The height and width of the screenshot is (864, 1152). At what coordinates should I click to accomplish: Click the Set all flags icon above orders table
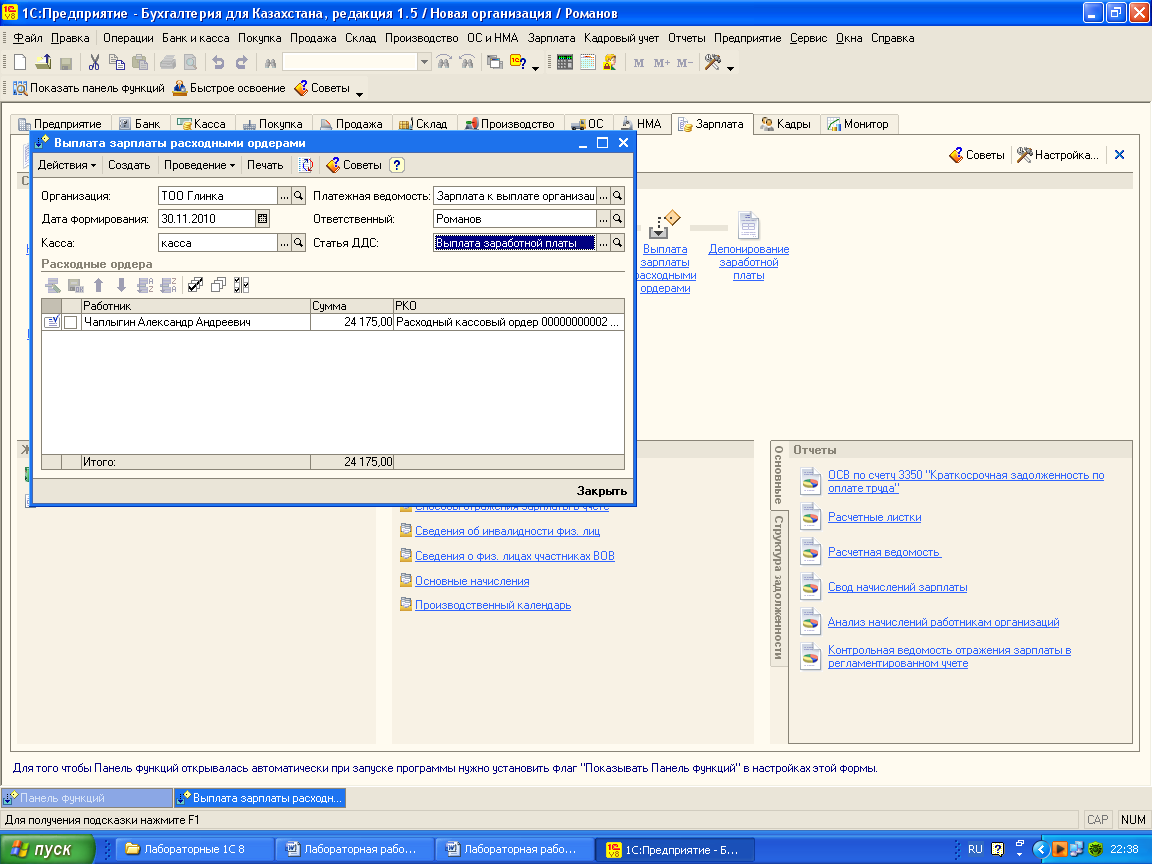(x=195, y=285)
